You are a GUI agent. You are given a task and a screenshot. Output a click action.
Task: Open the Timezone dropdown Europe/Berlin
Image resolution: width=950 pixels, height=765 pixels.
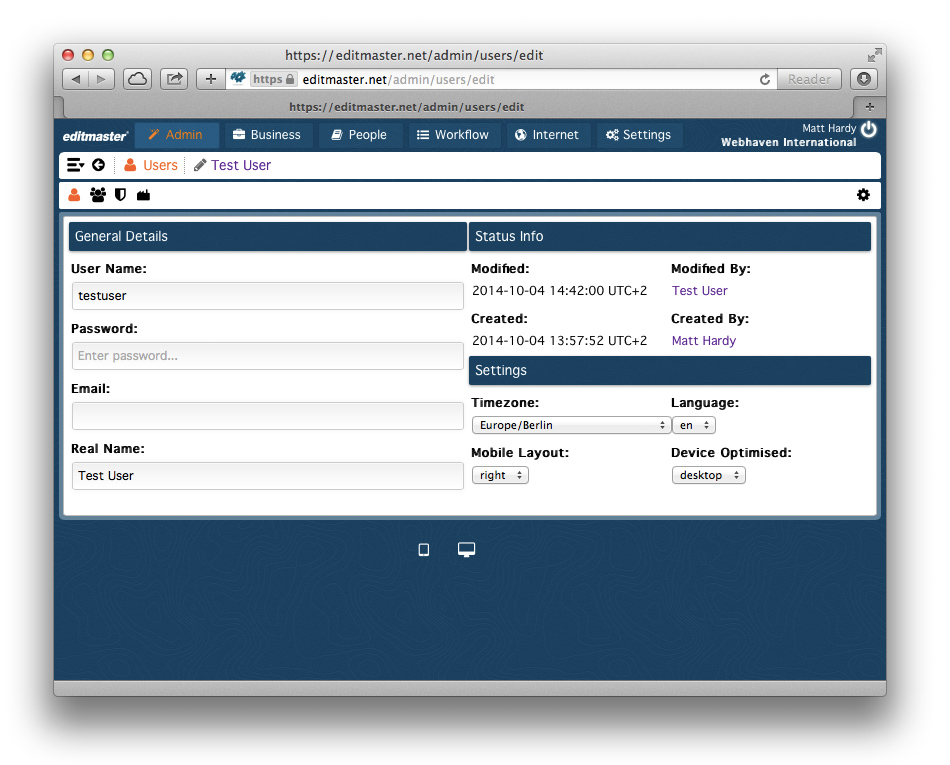click(x=570, y=425)
